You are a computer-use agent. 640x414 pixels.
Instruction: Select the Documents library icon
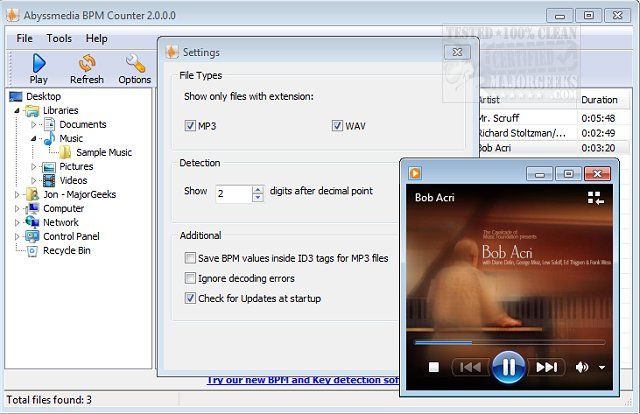[x=49, y=124]
